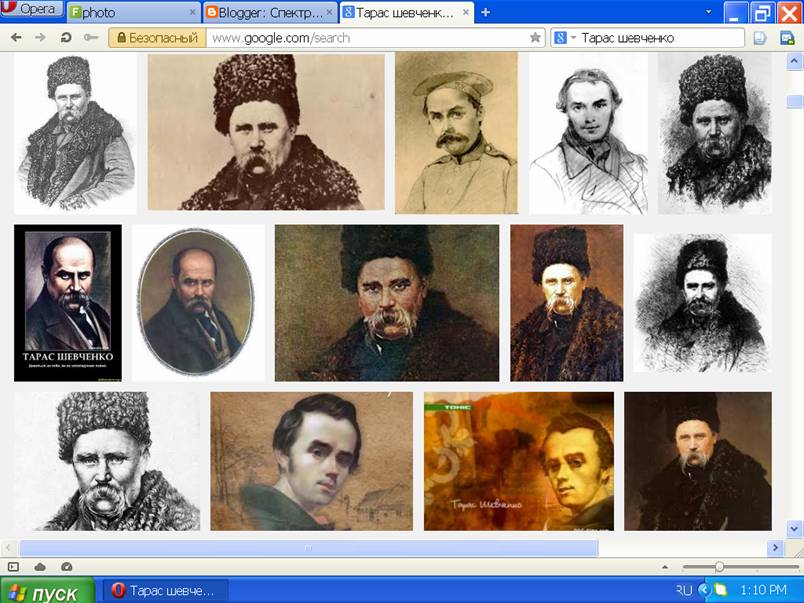Open the painting of a young man with a cottage
804x603 pixels.
311,461
